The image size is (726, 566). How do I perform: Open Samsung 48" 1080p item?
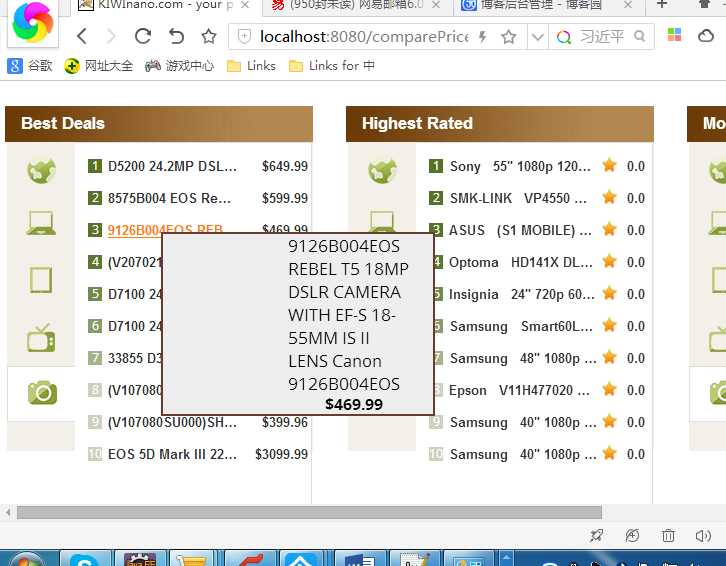(x=523, y=358)
